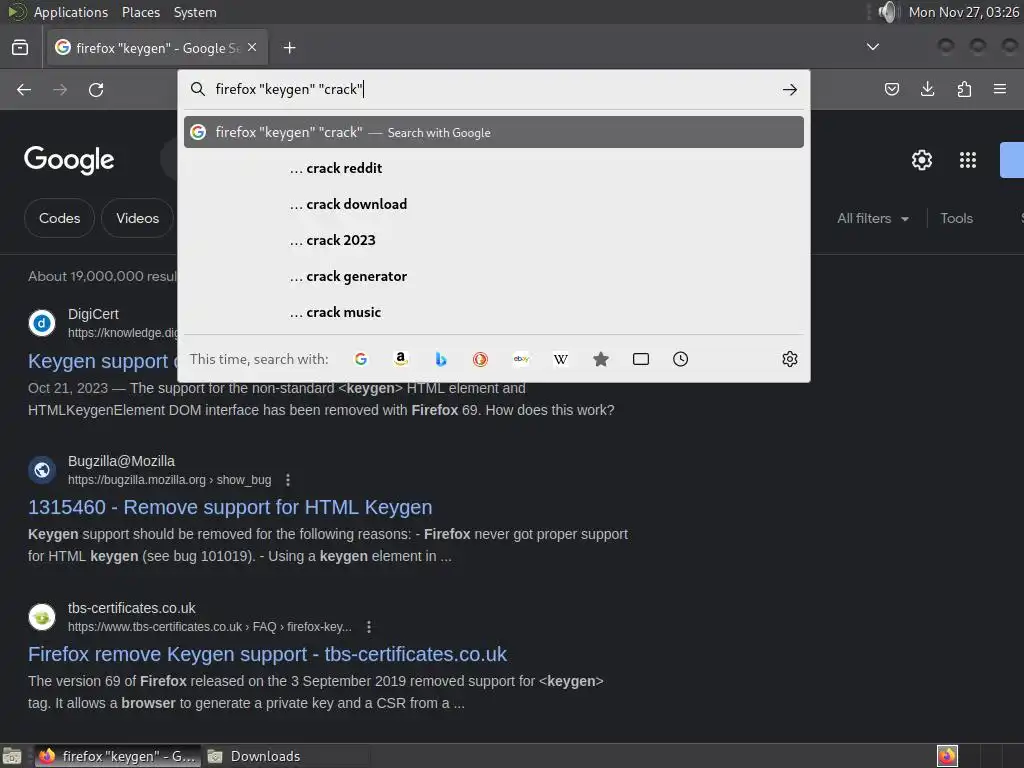The width and height of the screenshot is (1024, 768).
Task: Search in Bookmarks star icon
Action: 601,359
